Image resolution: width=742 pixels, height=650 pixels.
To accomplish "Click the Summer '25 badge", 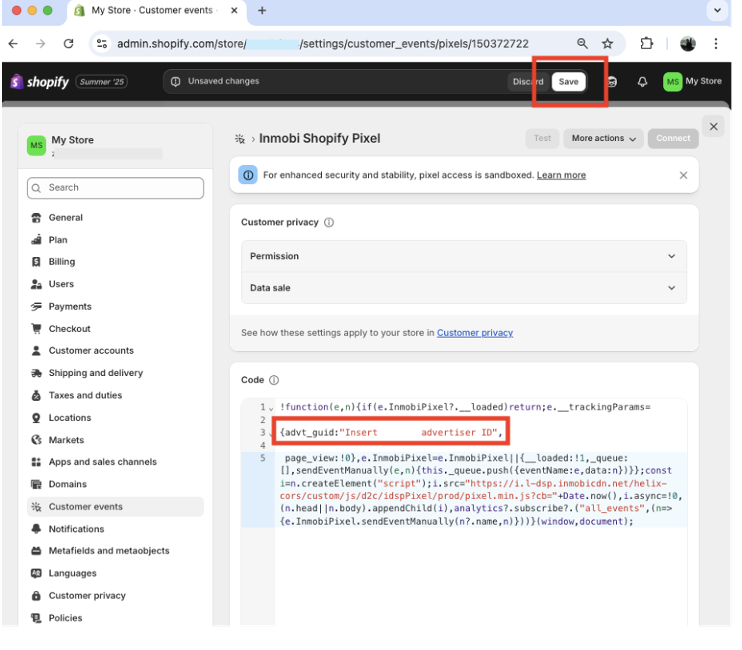I will (102, 82).
